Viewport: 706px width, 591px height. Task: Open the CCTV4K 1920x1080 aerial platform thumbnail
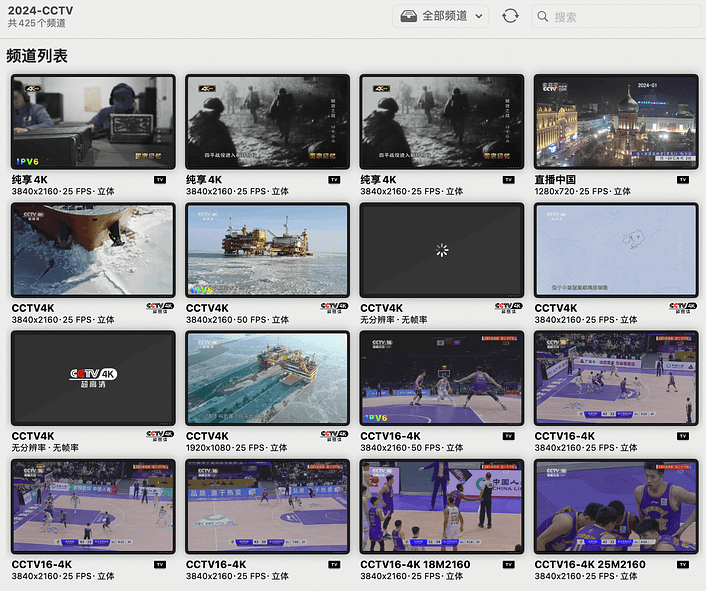click(x=267, y=379)
